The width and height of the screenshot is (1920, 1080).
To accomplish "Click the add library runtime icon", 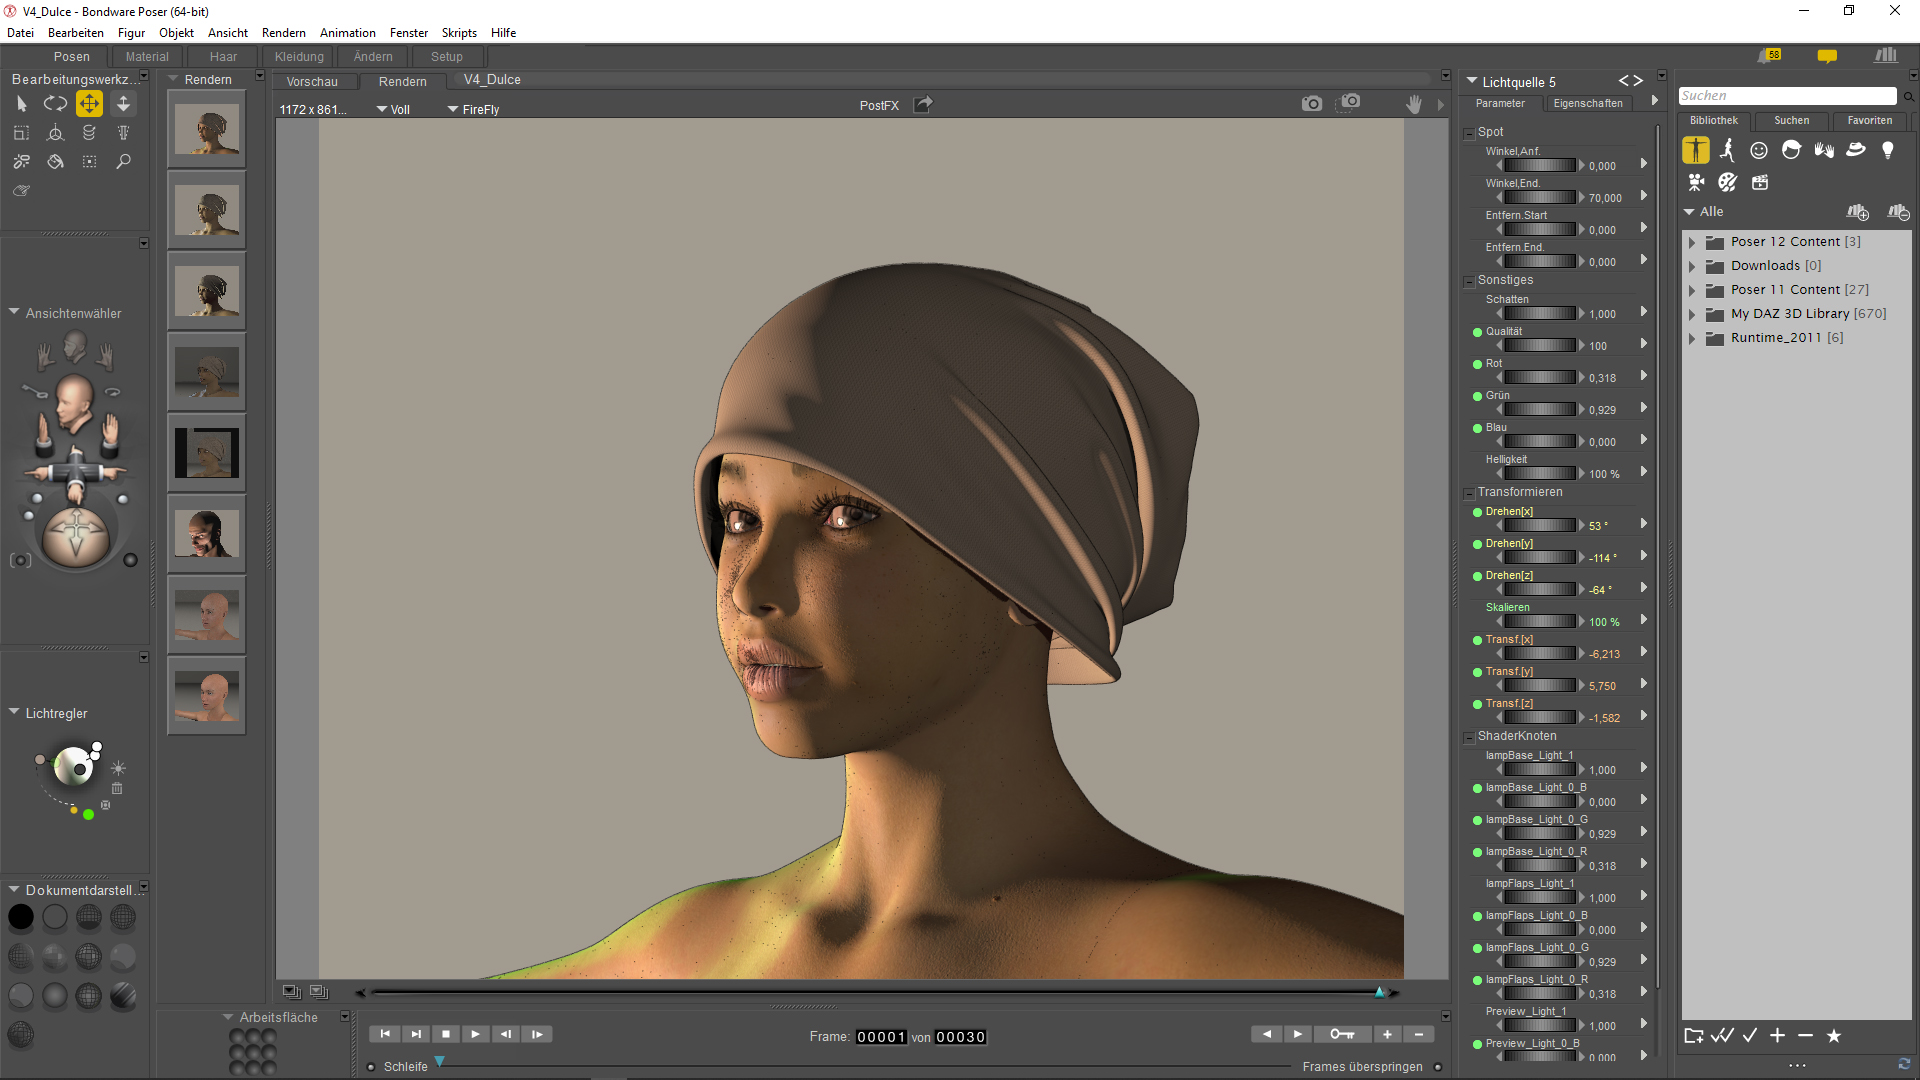I will tap(1857, 212).
